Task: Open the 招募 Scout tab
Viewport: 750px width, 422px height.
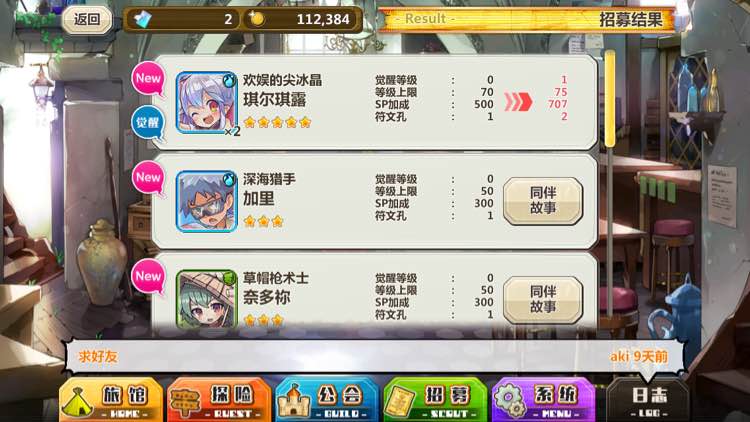Action: click(x=435, y=400)
